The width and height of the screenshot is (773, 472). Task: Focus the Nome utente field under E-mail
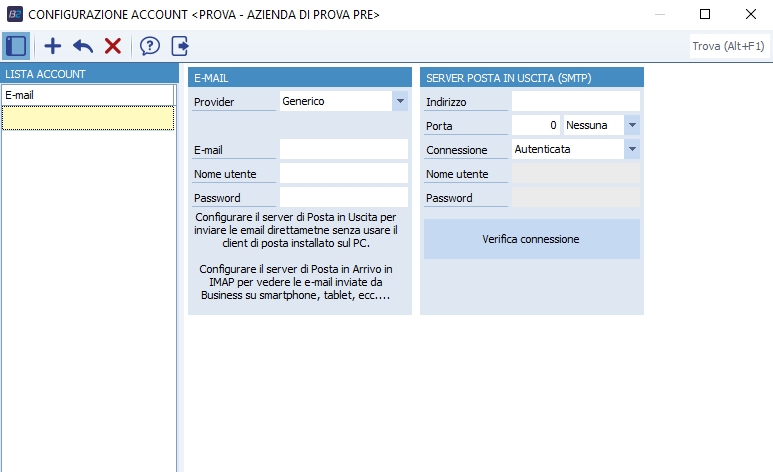point(344,173)
